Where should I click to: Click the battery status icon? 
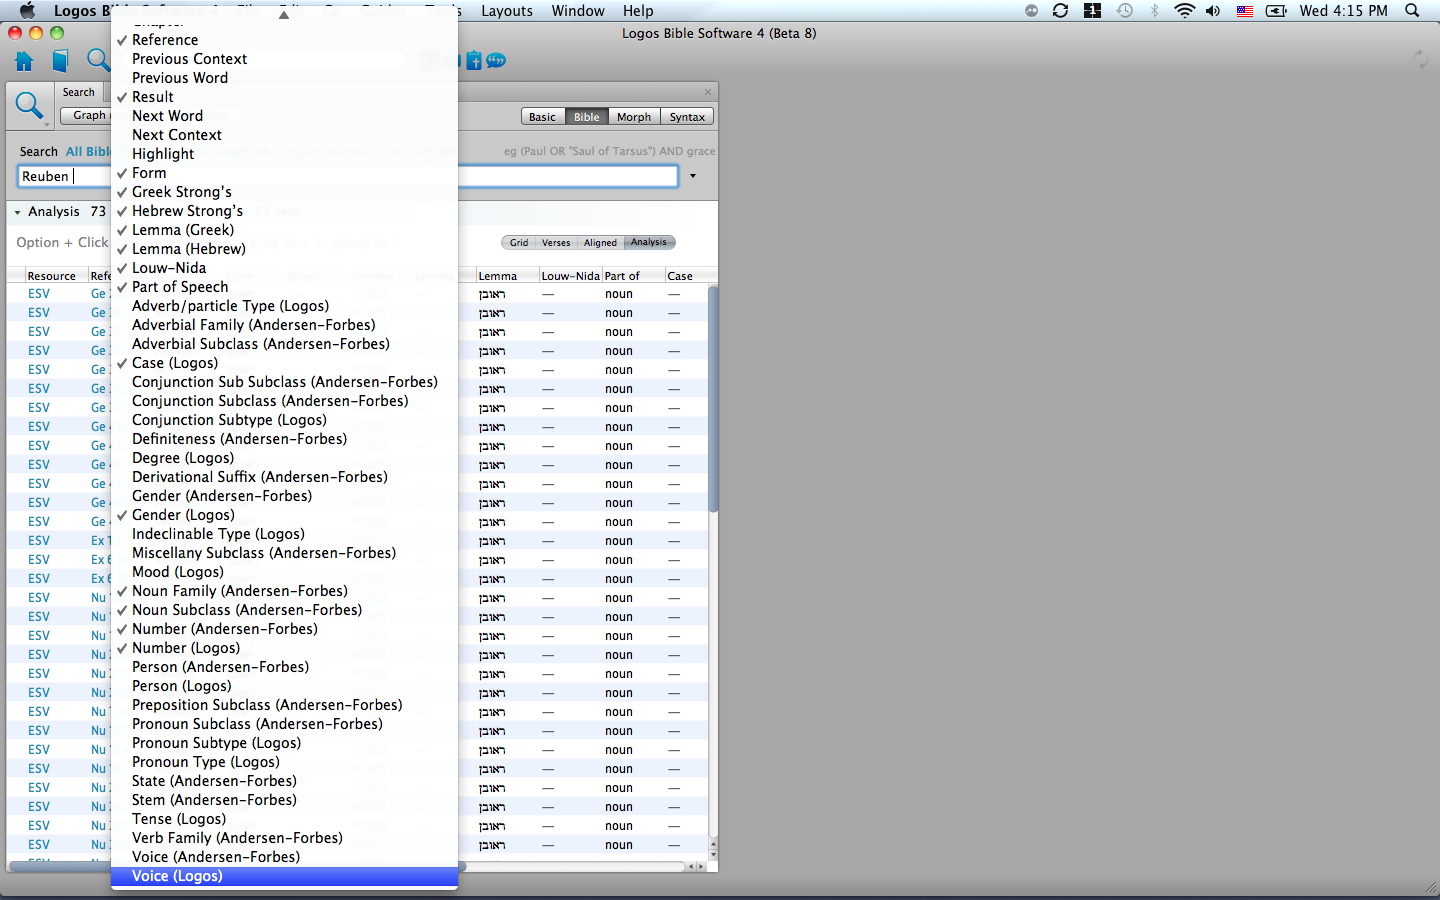[x=1277, y=11]
